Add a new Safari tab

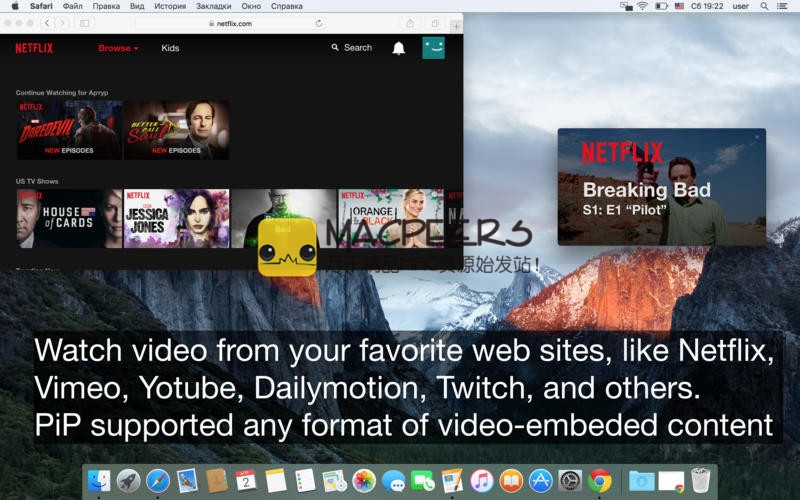[x=456, y=26]
